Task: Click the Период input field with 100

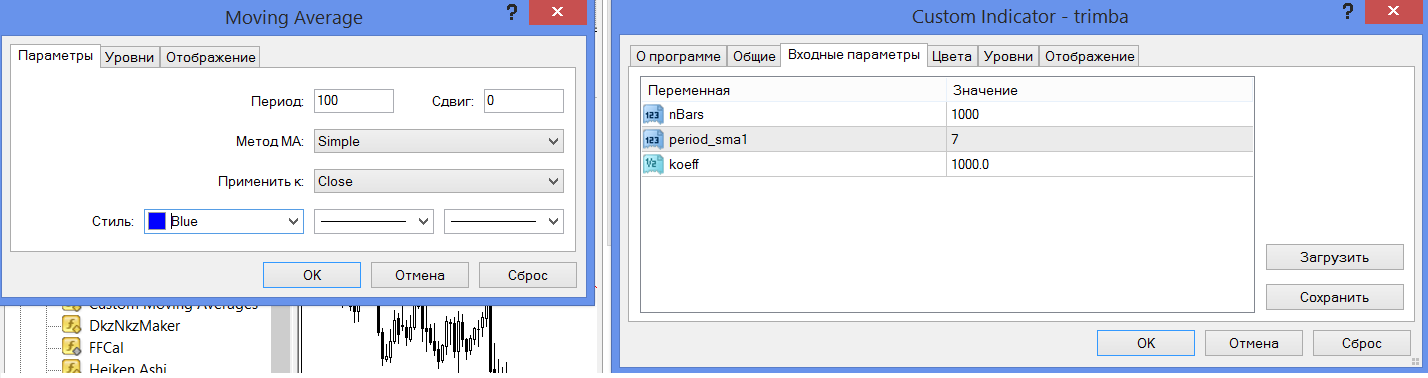Action: 354,101
